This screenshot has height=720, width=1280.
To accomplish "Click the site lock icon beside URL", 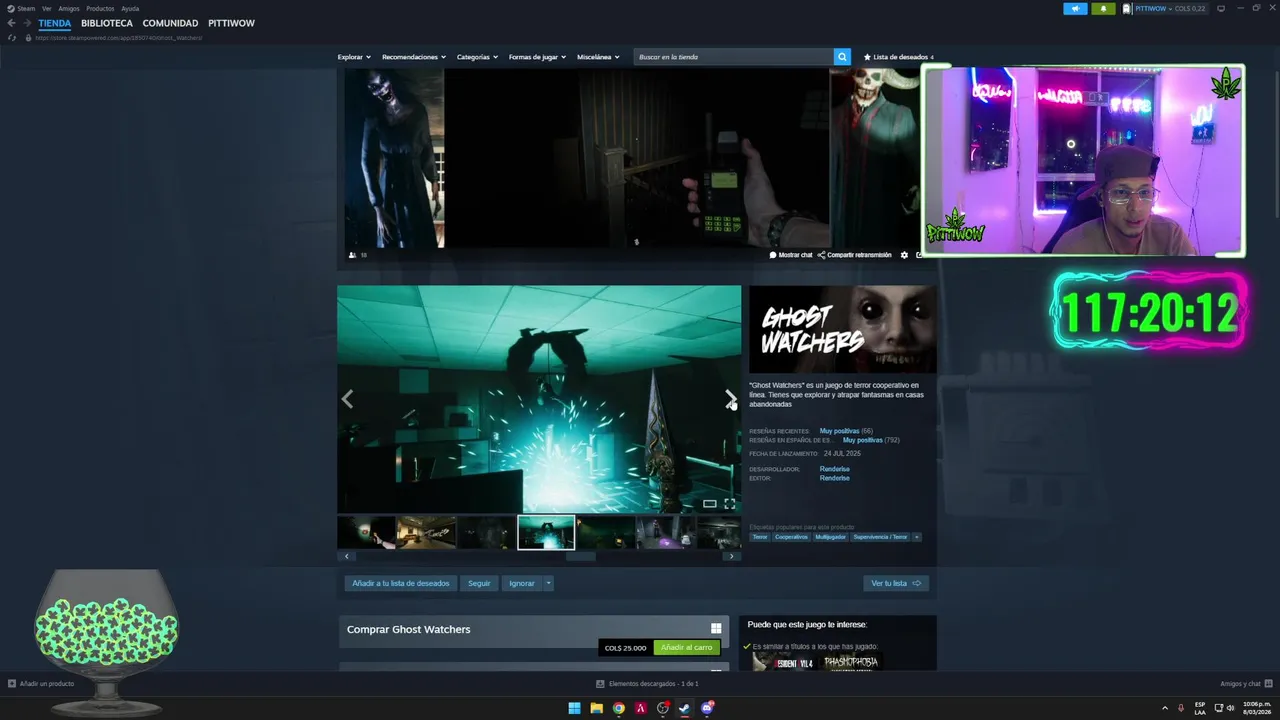I will point(28,38).
